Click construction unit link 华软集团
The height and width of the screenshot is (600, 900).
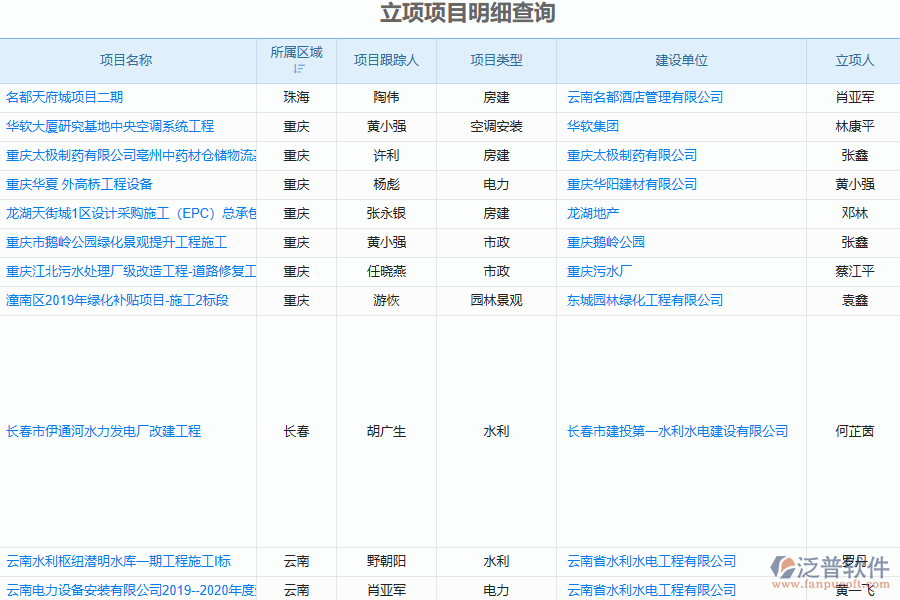pyautogui.click(x=593, y=127)
